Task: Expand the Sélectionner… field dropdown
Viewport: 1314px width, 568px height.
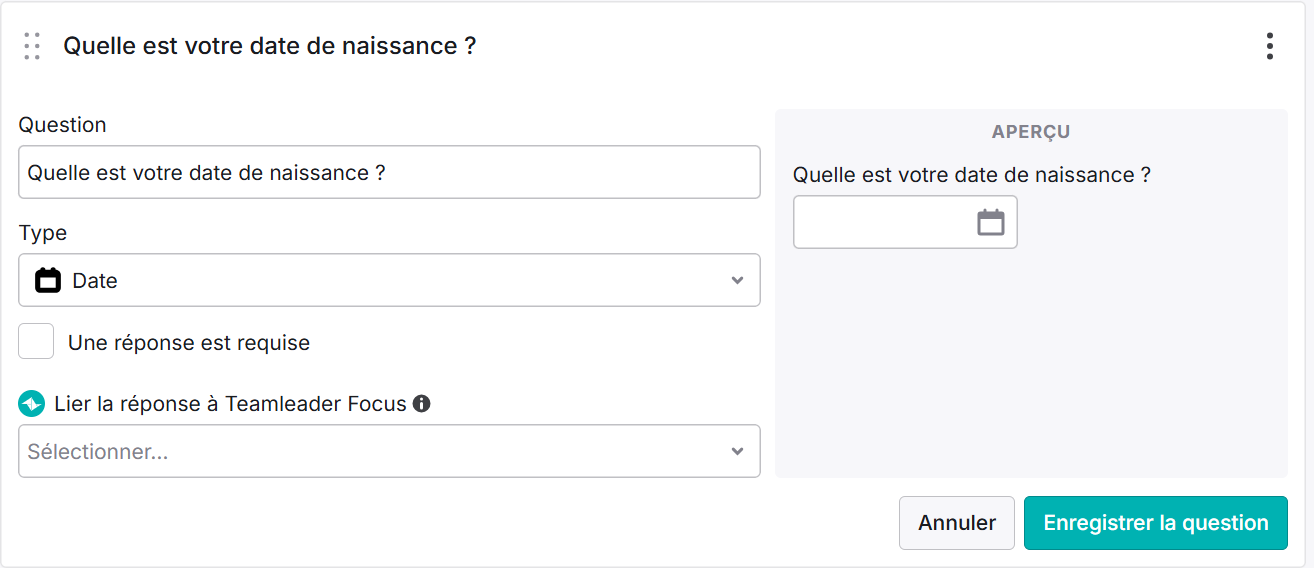Action: (389, 451)
